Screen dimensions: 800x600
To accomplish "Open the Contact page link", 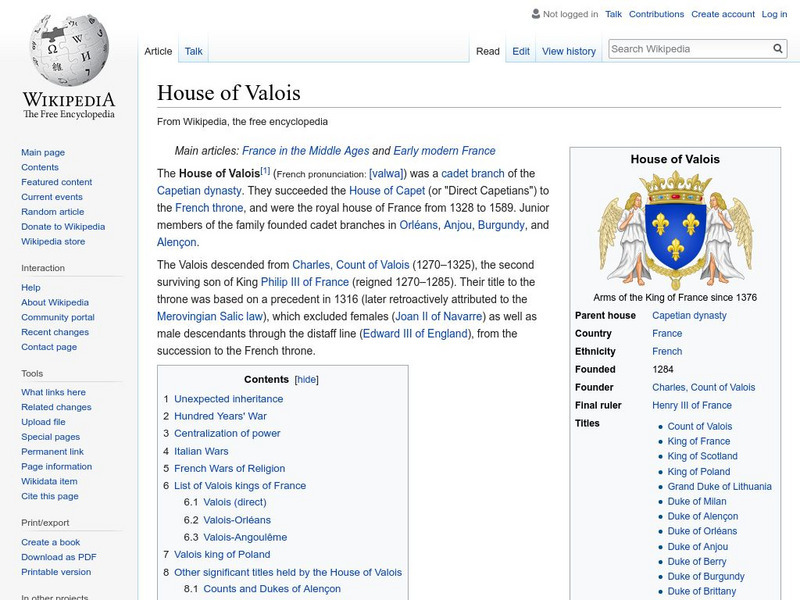I will [x=49, y=346].
